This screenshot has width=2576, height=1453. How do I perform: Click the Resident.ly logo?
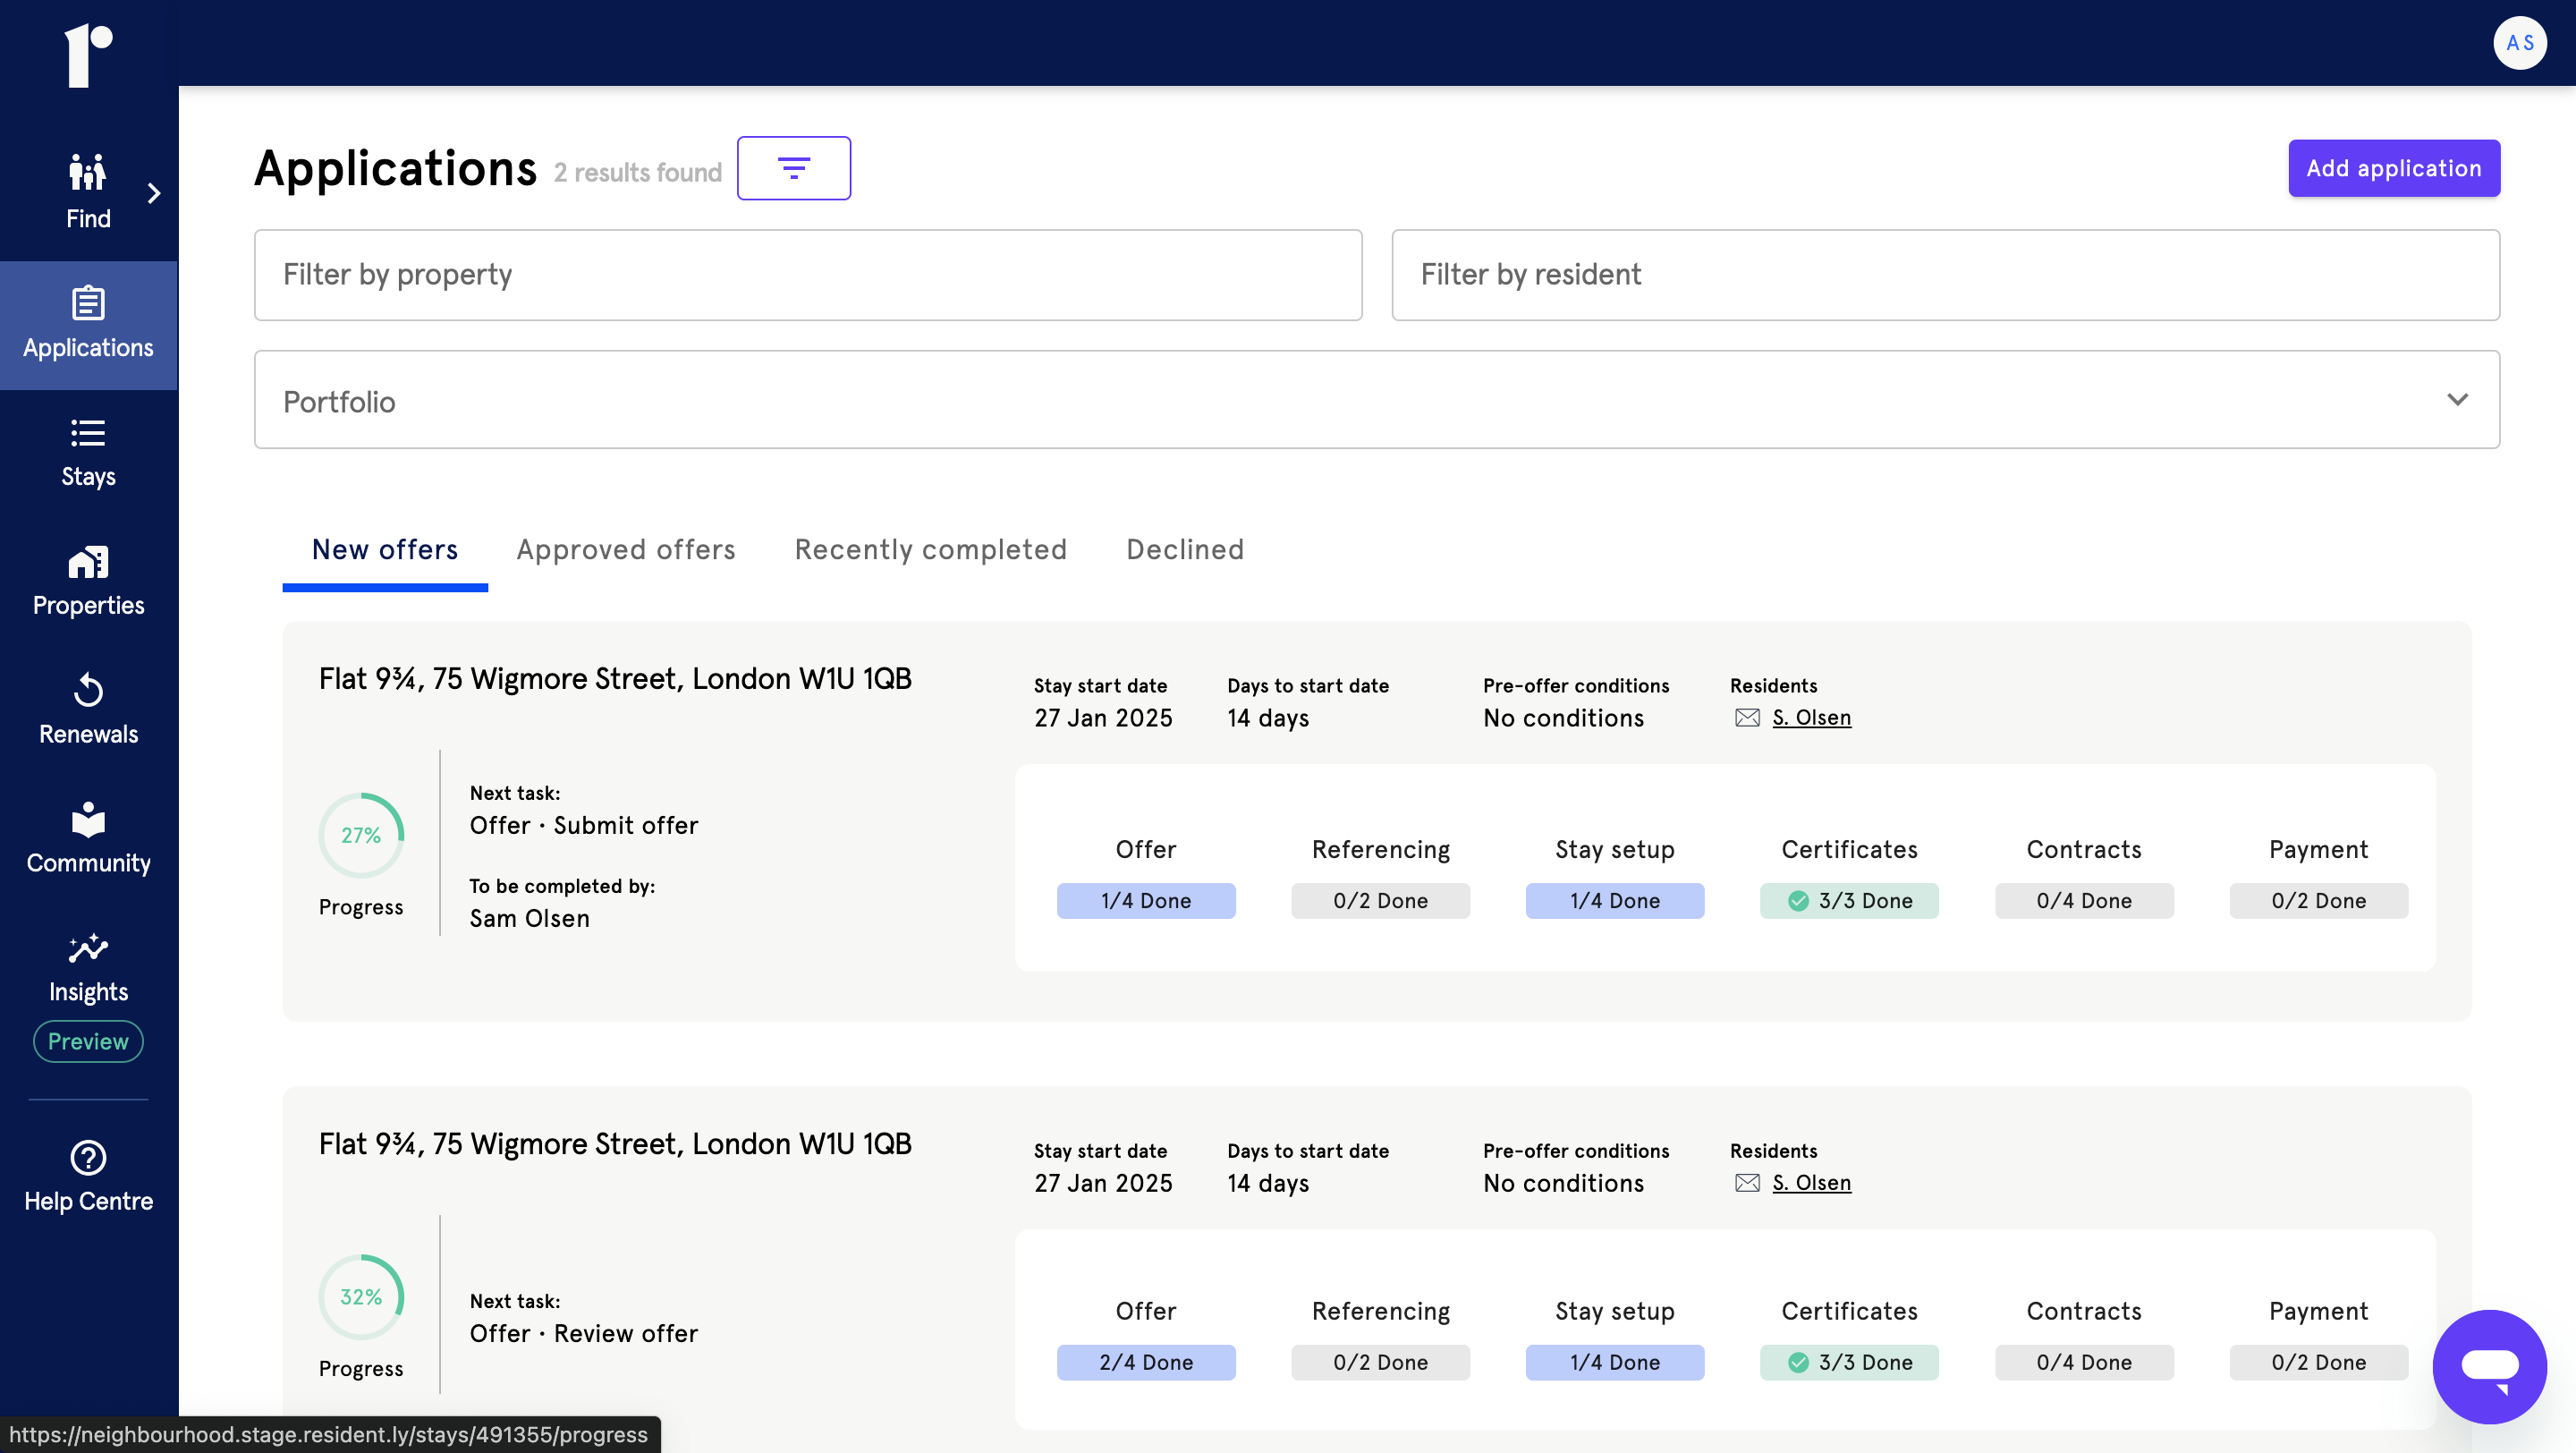[x=88, y=55]
